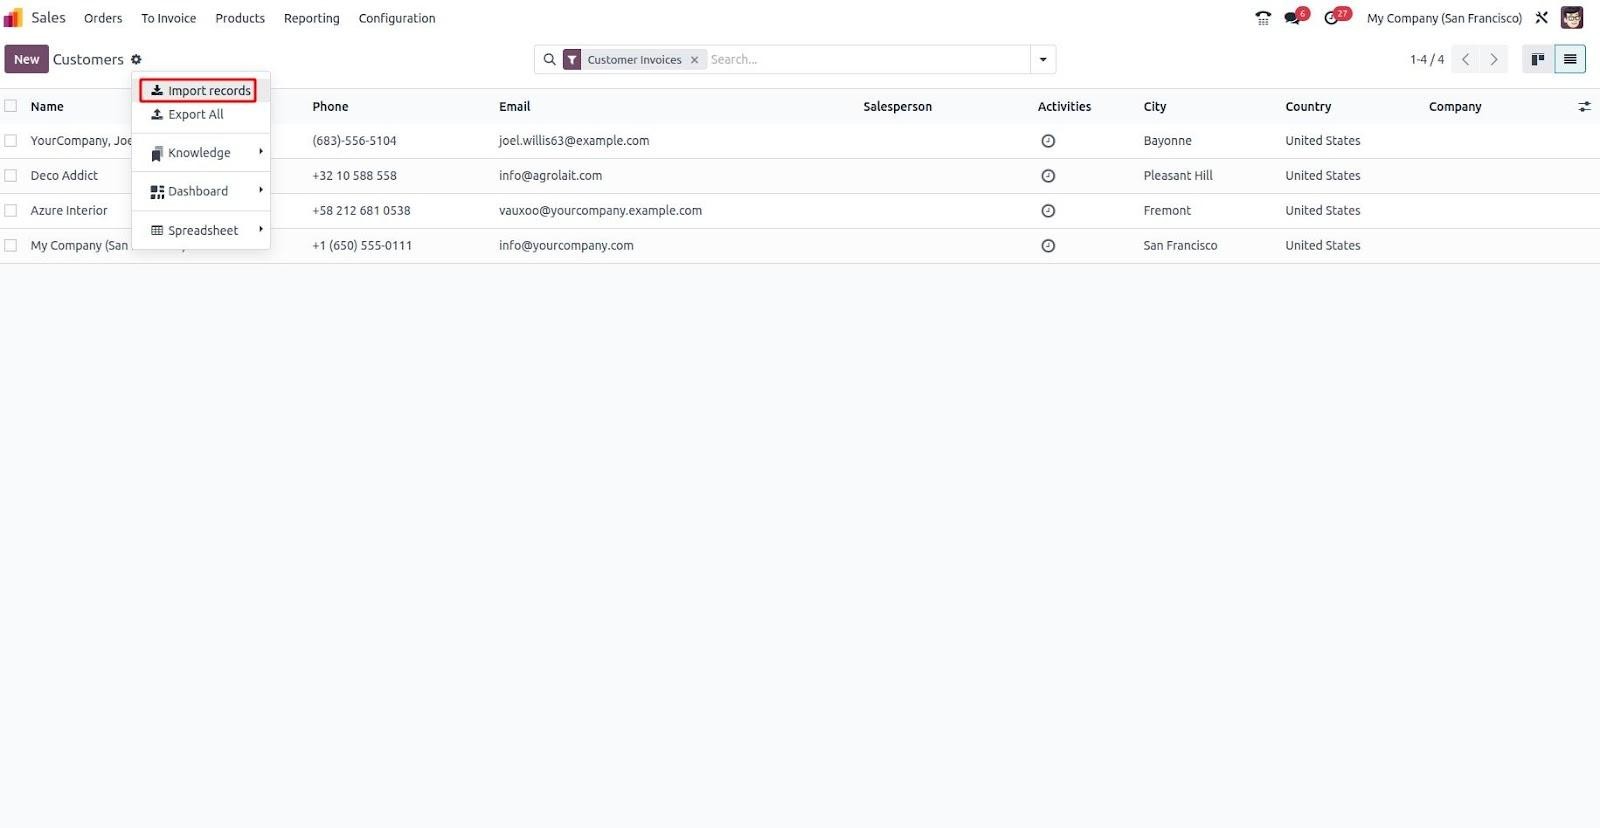Toggle the select-all records checkbox
Screen dimensions: 1600x828
pos(11,106)
